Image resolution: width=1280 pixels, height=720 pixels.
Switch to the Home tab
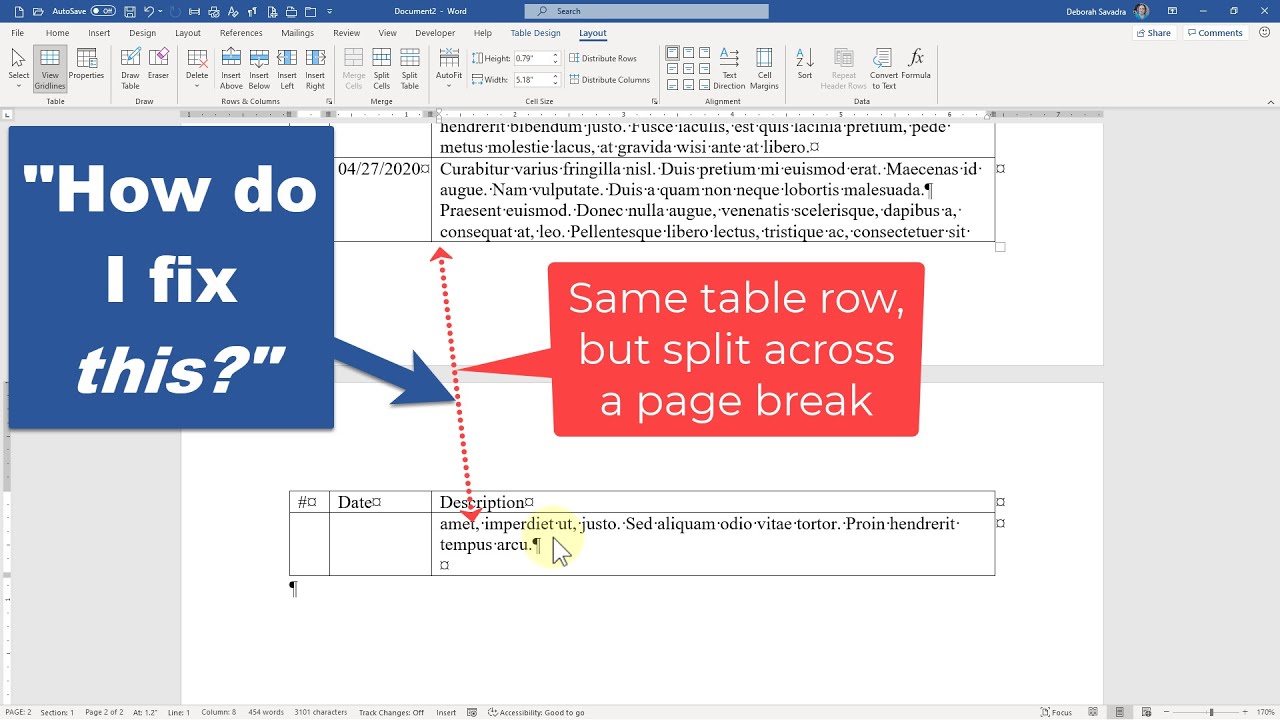(57, 33)
